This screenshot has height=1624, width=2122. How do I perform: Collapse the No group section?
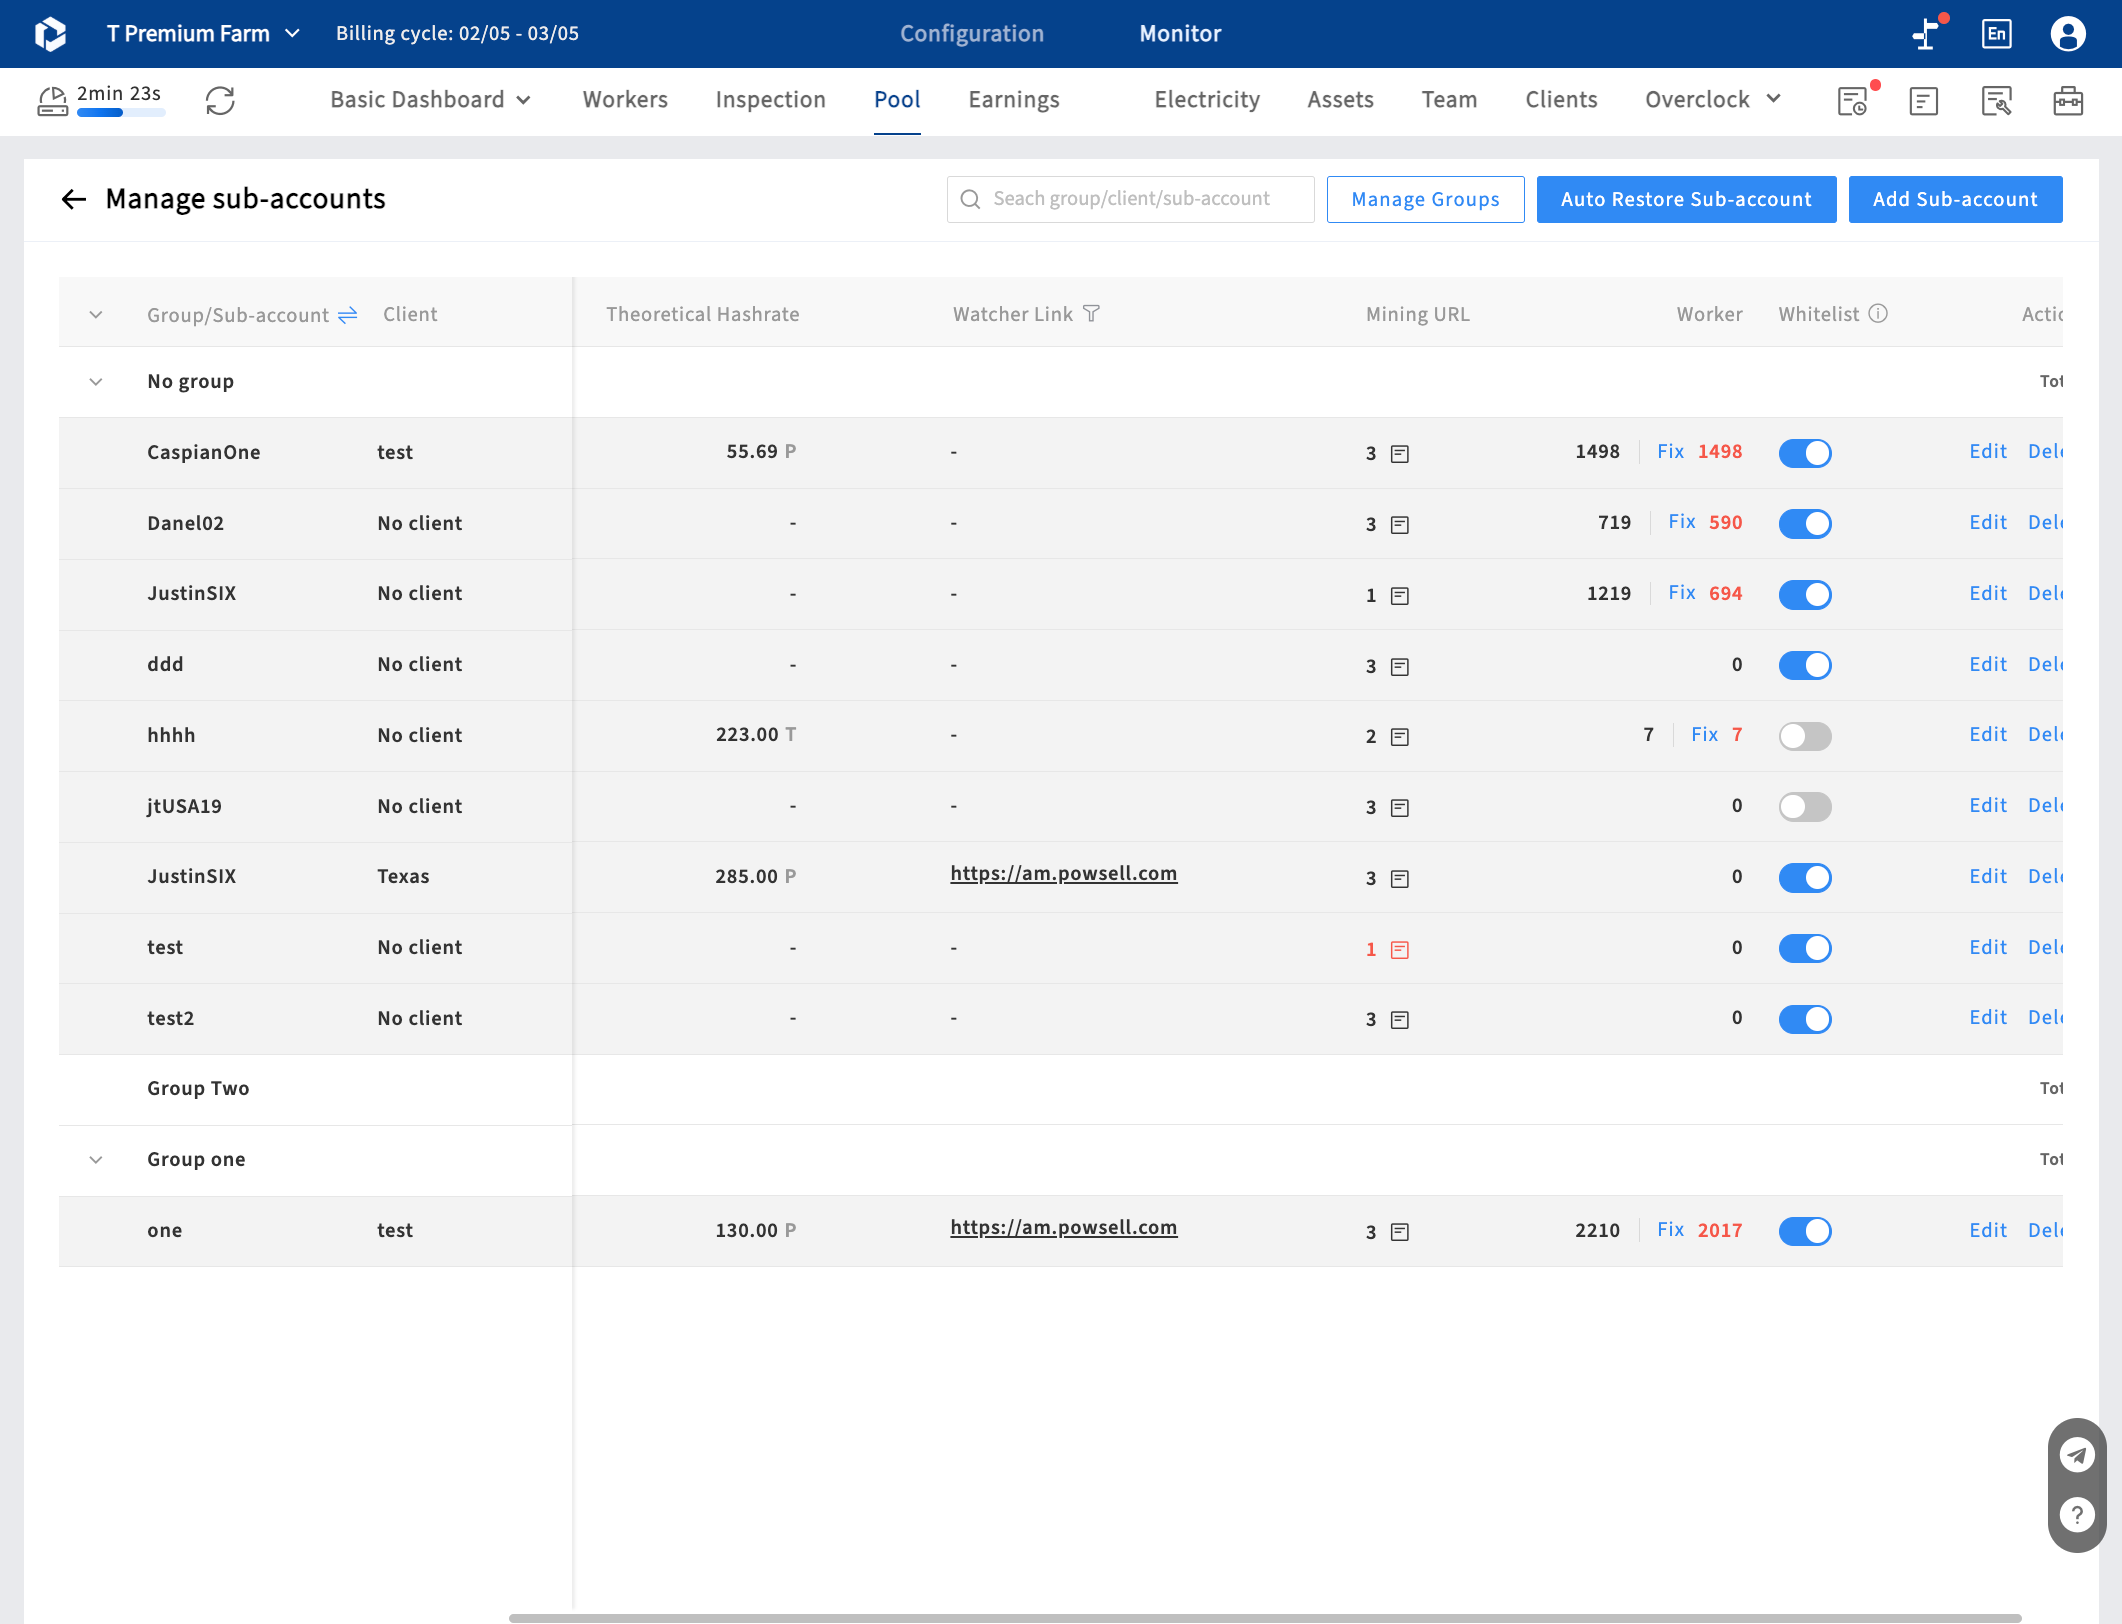(x=96, y=382)
